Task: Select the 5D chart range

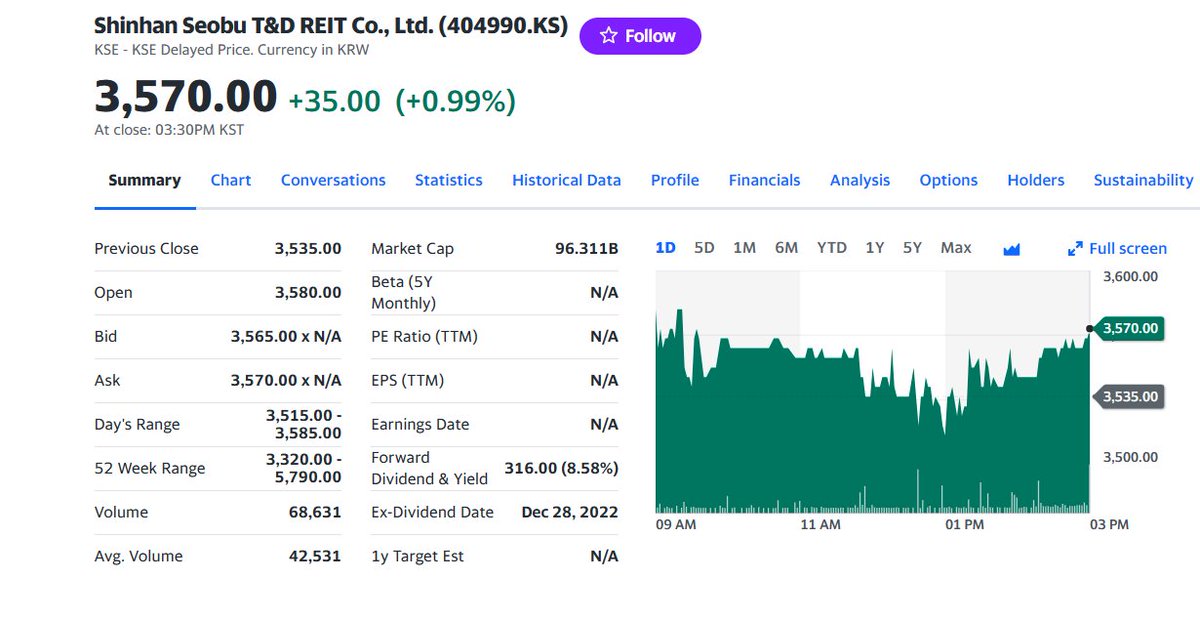Action: tap(704, 248)
